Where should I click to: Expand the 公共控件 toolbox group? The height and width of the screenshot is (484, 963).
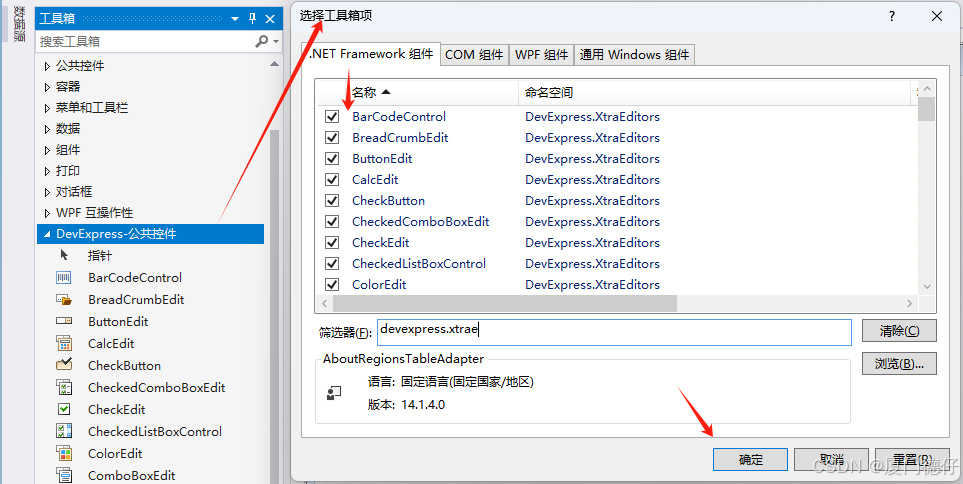[47, 66]
